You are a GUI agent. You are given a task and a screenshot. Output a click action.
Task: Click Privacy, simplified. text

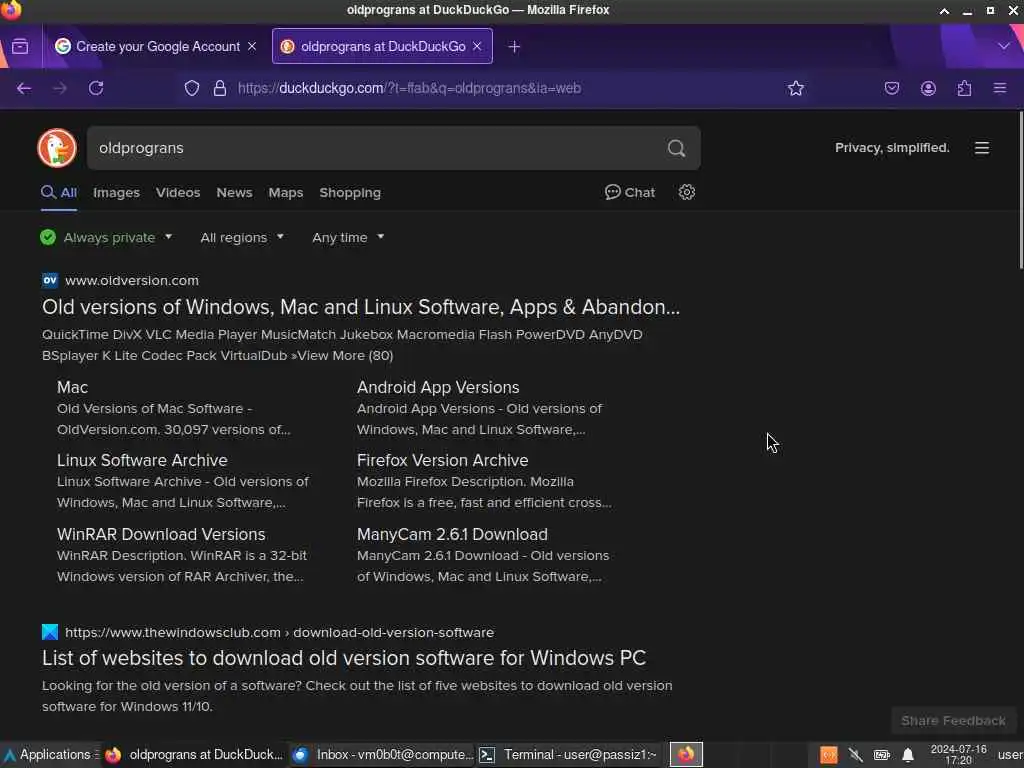[x=892, y=148]
